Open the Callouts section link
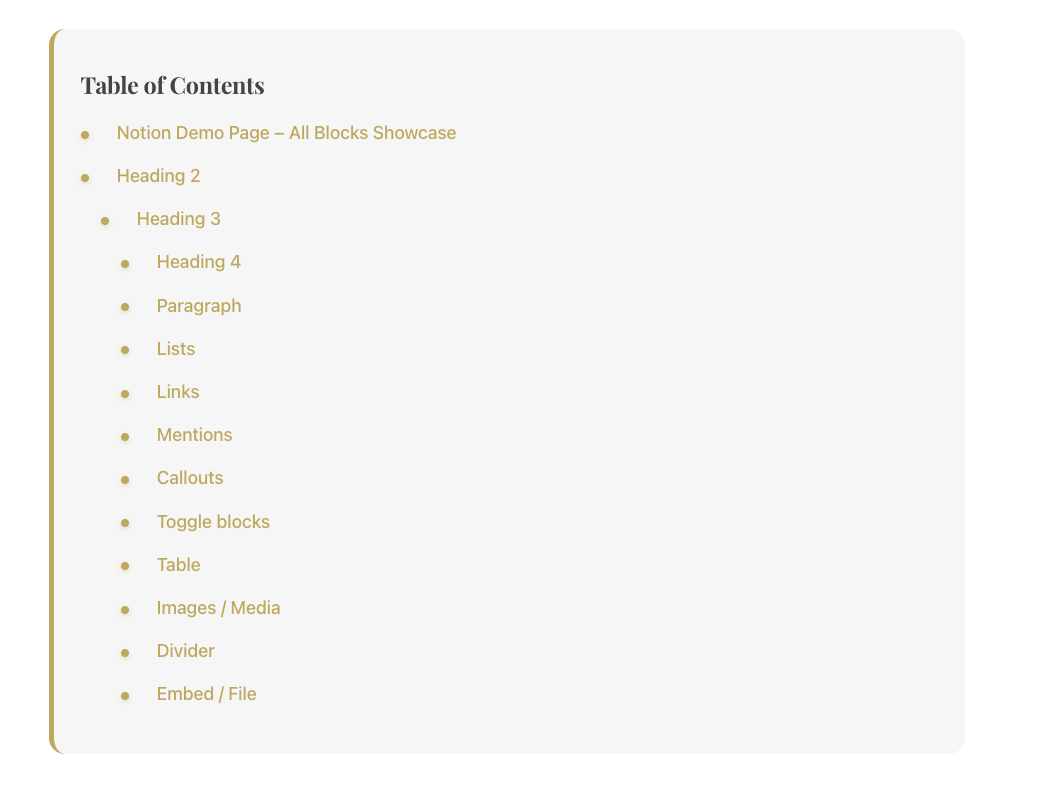Screen dimensions: 1062x803 click(x=190, y=477)
